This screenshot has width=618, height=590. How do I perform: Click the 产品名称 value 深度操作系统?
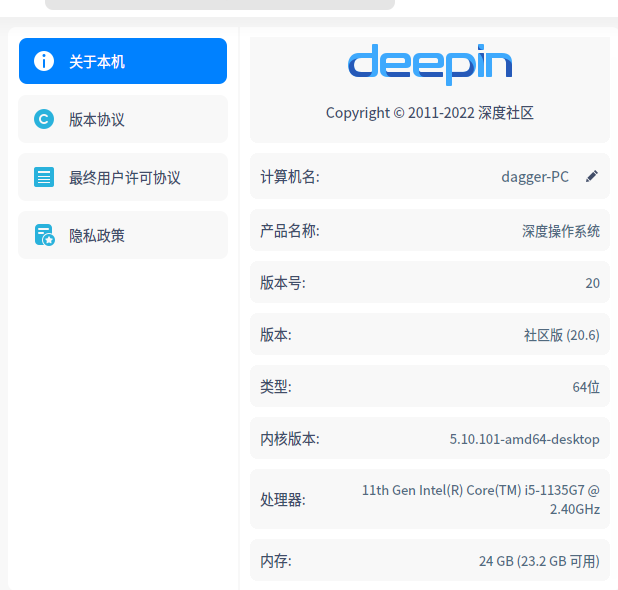(x=561, y=231)
